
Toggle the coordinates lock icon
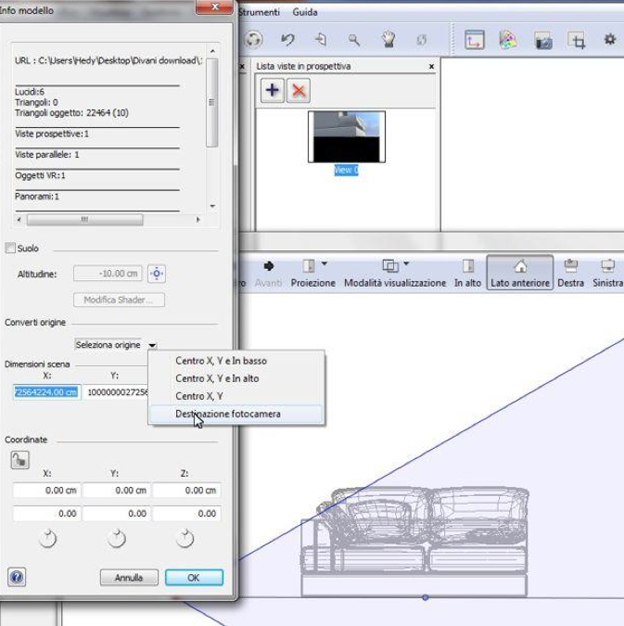click(x=20, y=459)
